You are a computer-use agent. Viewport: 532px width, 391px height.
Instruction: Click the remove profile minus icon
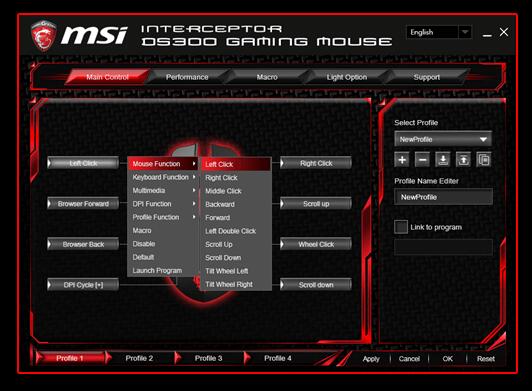tap(422, 160)
